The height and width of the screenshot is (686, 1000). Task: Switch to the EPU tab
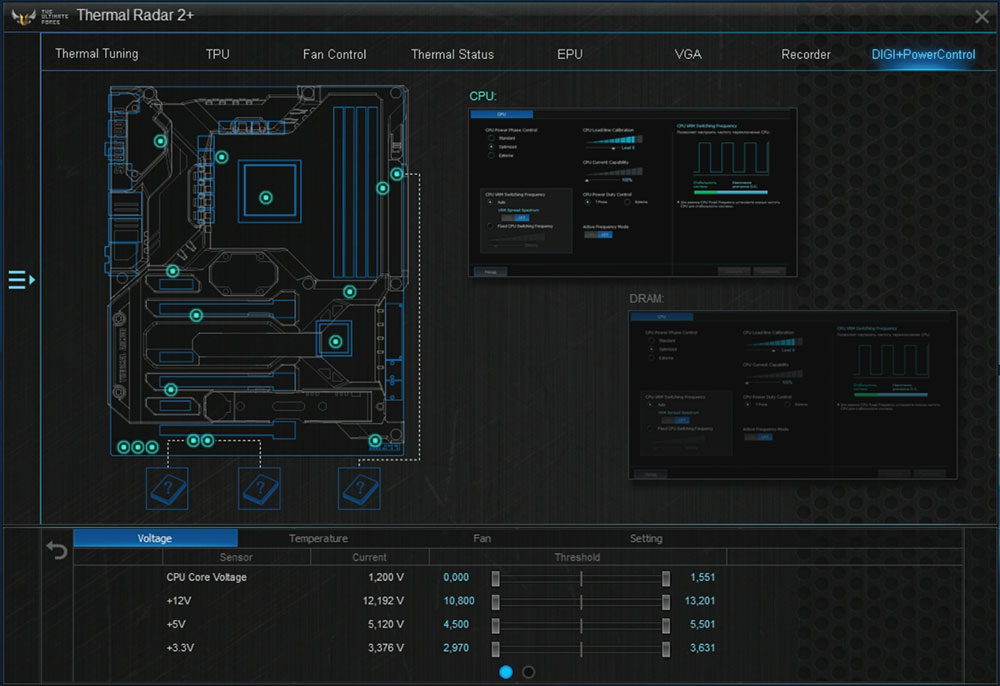pos(570,54)
